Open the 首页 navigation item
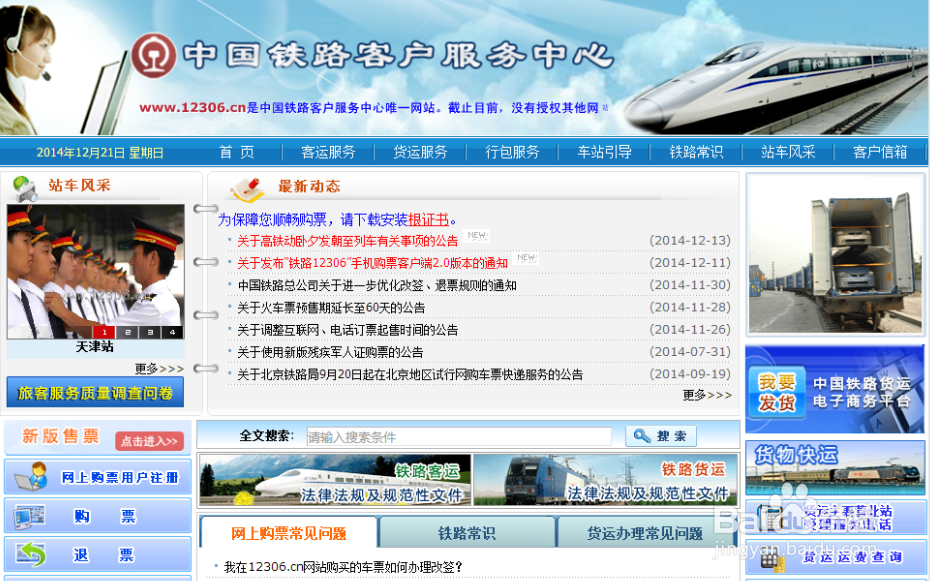 click(237, 152)
